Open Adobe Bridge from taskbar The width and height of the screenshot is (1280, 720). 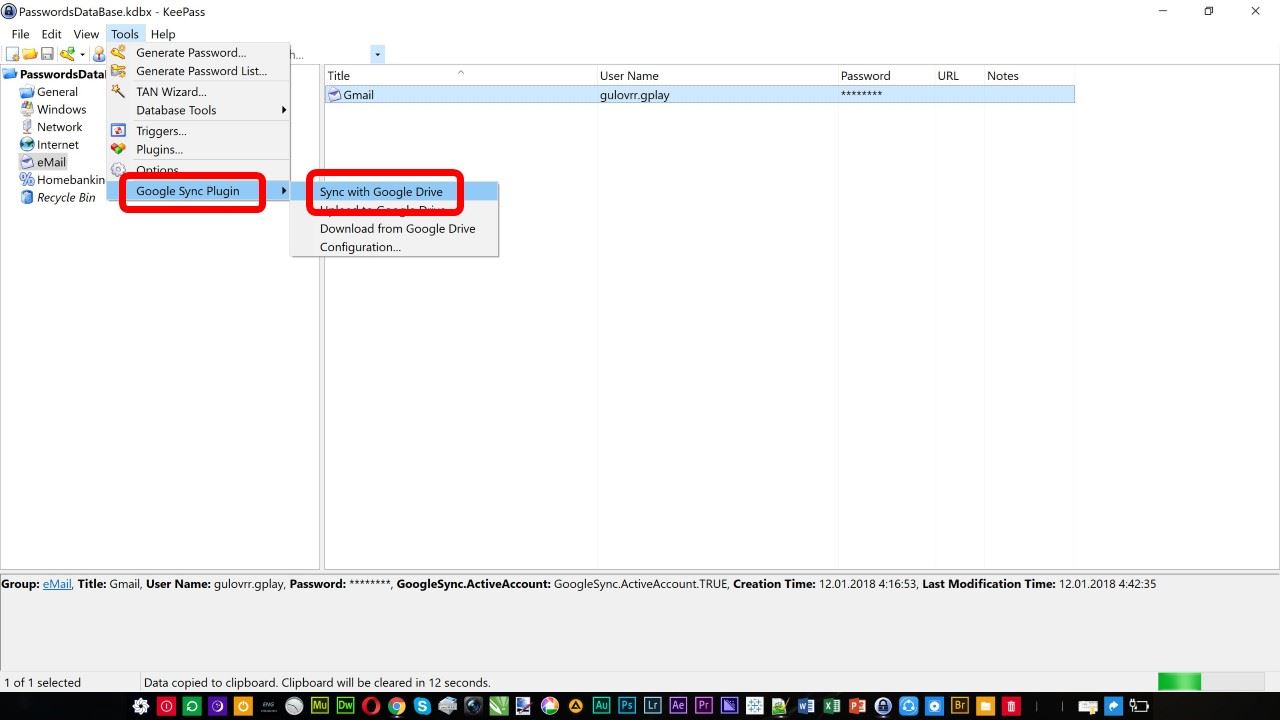coord(960,706)
